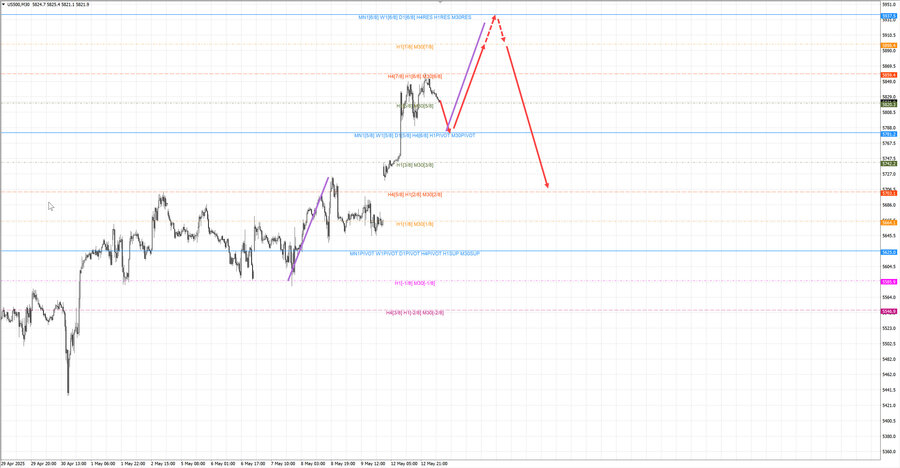The image size is (900, 468).
Task: Click the green 5742.2 price tag
Action: 889,164
